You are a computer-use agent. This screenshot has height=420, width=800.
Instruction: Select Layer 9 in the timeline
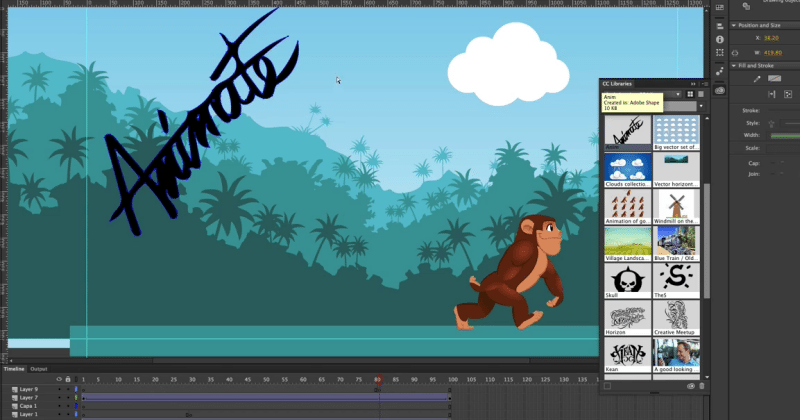coord(28,389)
